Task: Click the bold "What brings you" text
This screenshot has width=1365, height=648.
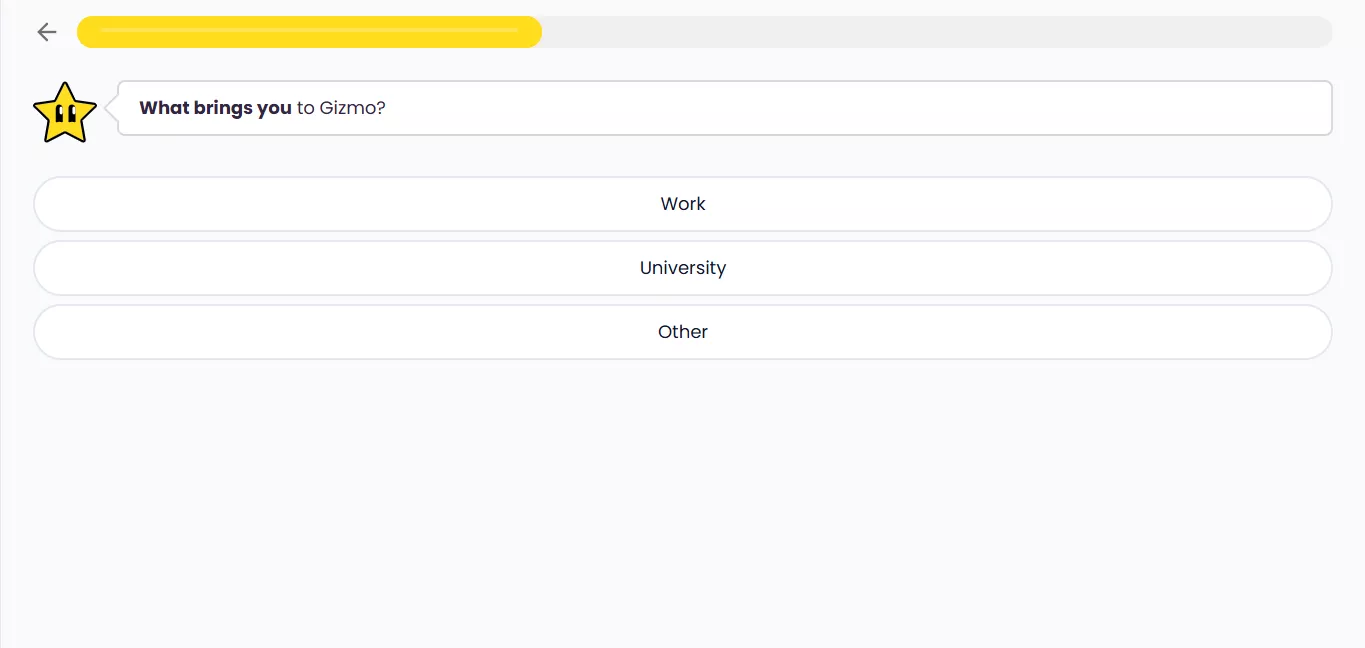Action: coord(215,108)
